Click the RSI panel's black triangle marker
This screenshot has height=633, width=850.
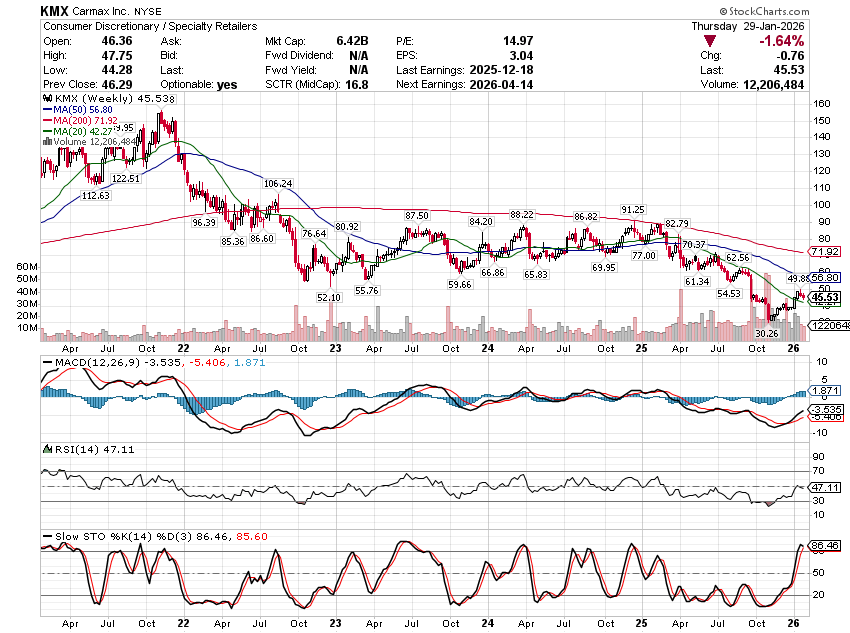point(45,446)
